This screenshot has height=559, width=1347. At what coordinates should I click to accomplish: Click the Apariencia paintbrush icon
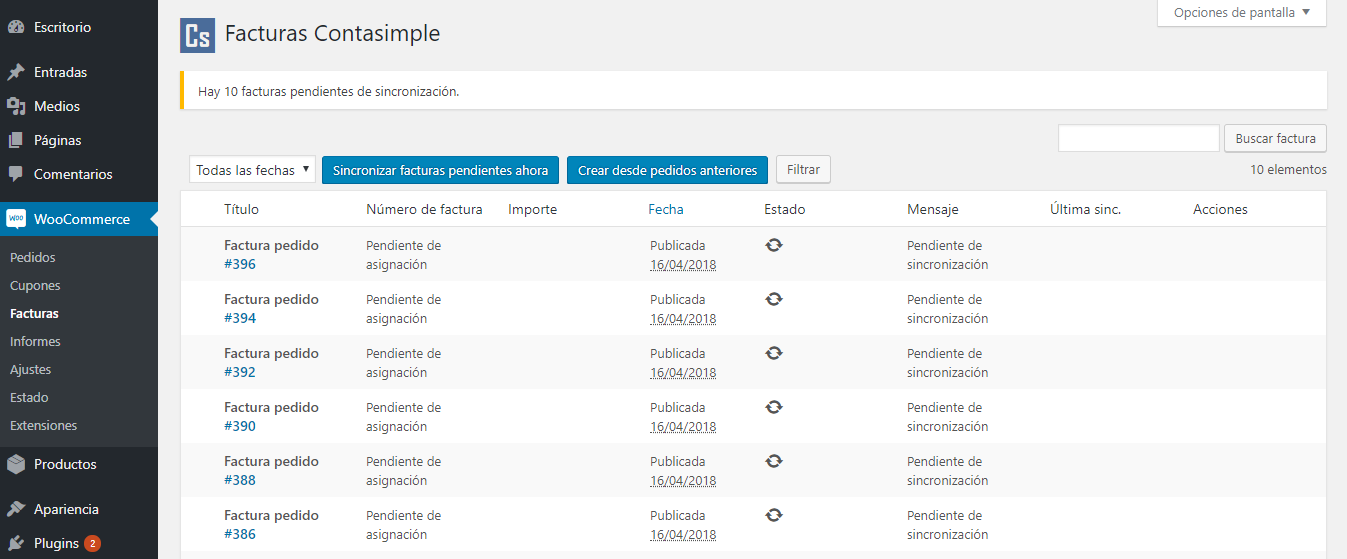[16, 509]
